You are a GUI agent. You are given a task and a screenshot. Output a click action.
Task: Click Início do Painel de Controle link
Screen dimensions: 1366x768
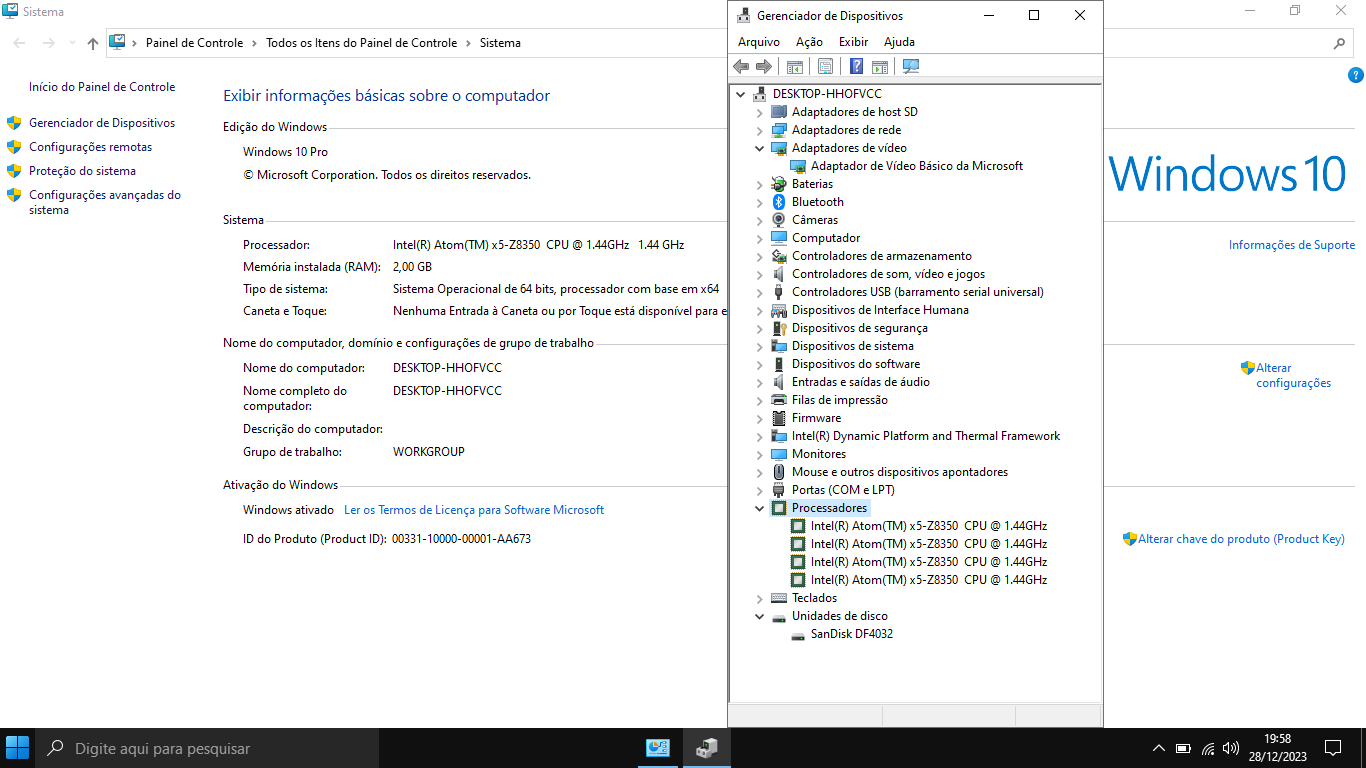[x=102, y=87]
